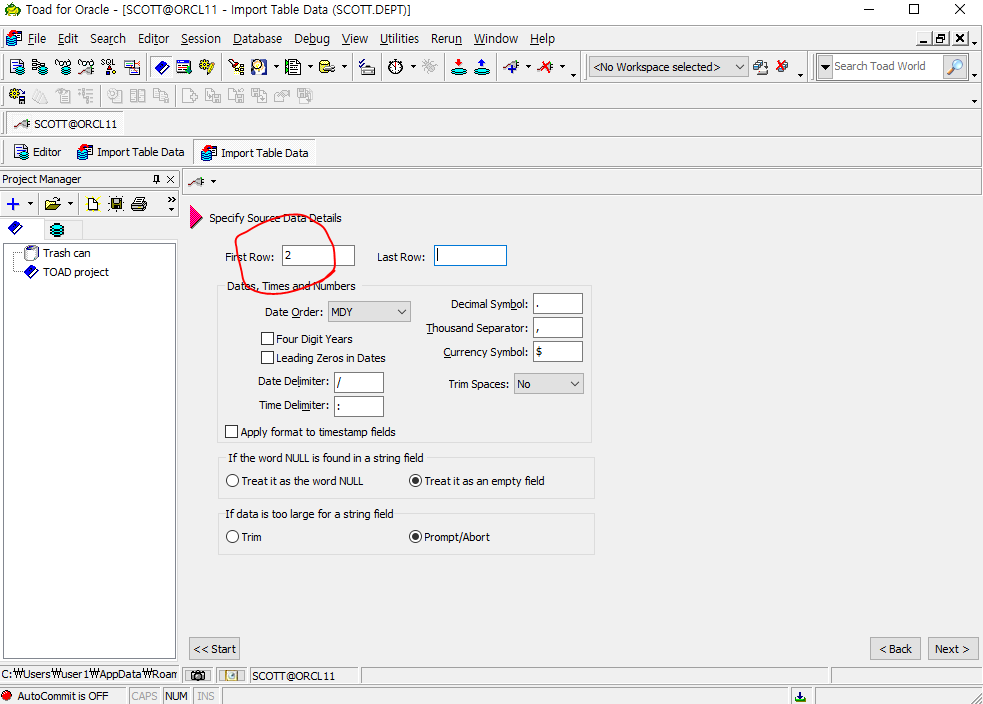This screenshot has height=704, width=983.
Task: Open the Database menu
Action: coord(257,39)
